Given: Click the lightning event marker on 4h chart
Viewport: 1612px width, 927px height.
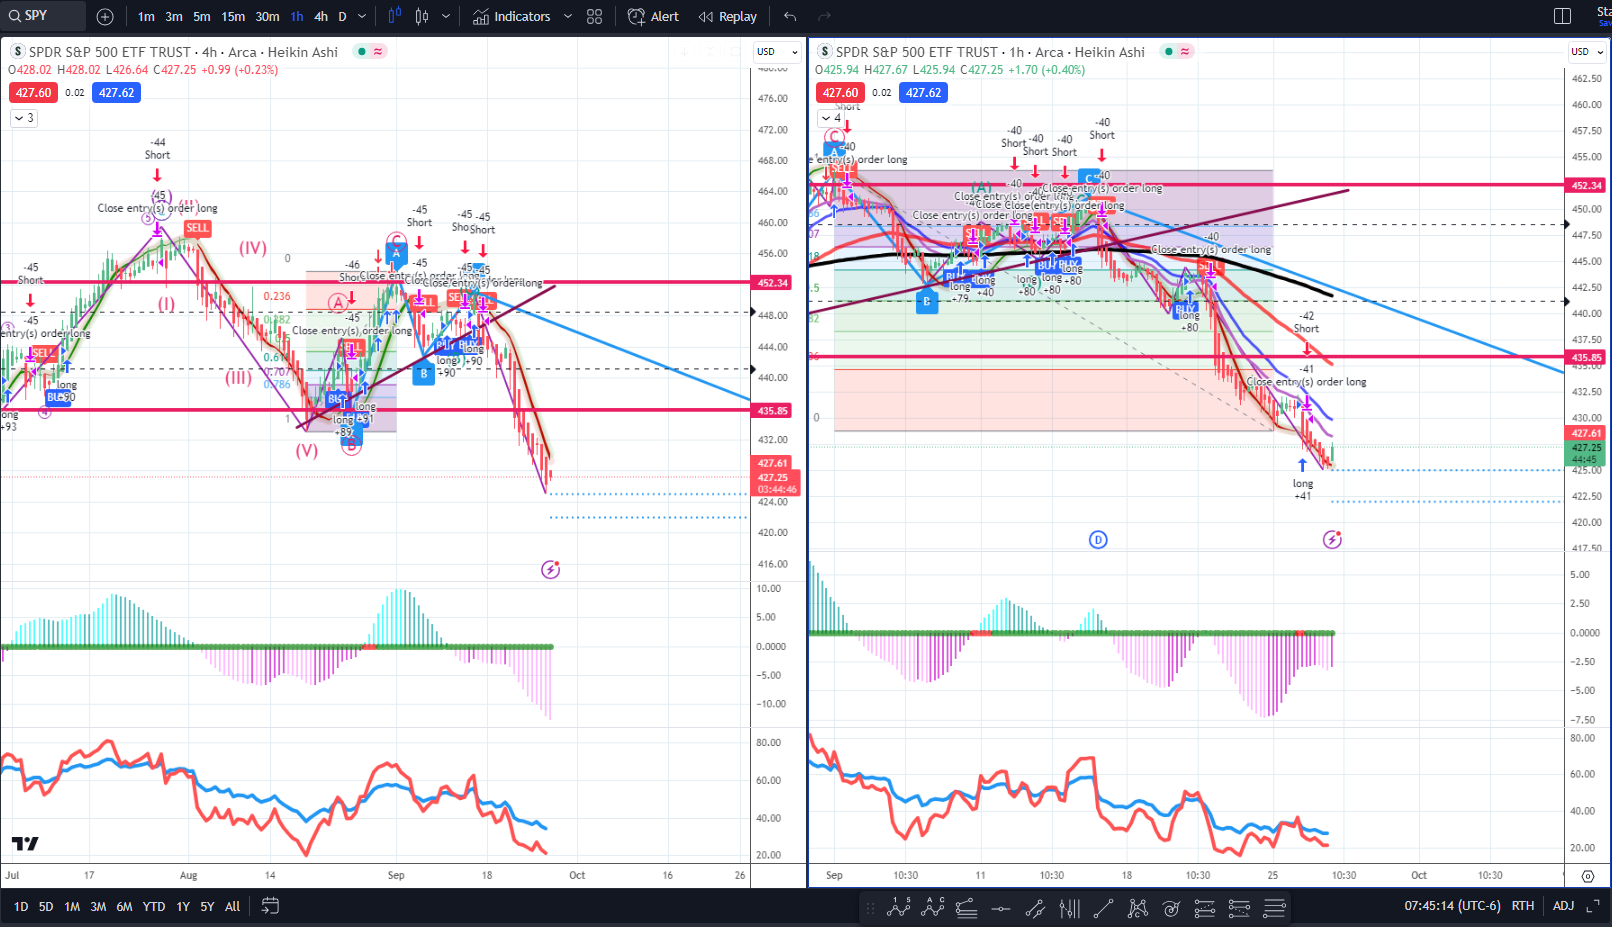Looking at the screenshot, I should [550, 570].
